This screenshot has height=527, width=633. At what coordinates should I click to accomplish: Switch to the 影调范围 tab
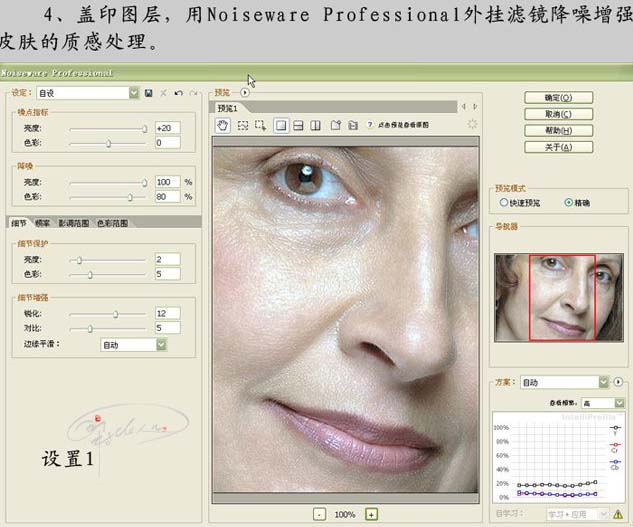tap(73, 223)
